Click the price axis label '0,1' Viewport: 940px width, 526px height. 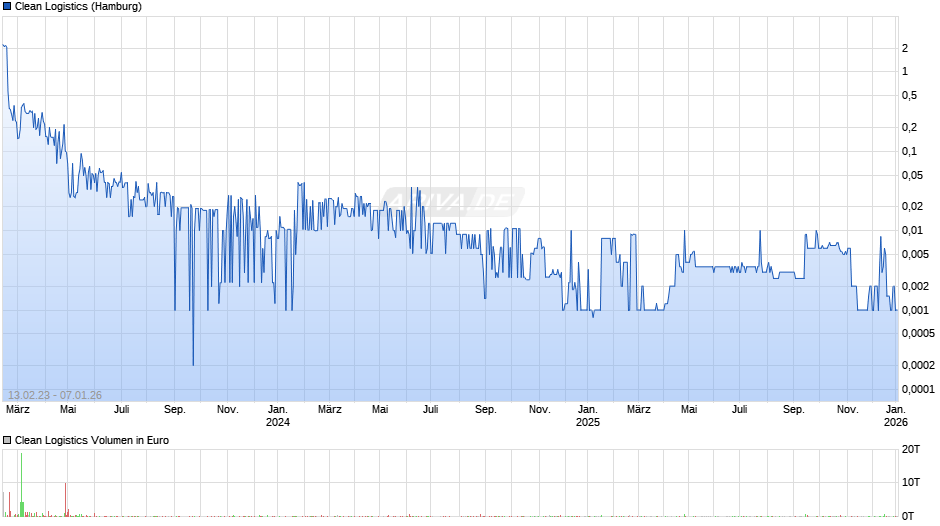[x=909, y=151]
